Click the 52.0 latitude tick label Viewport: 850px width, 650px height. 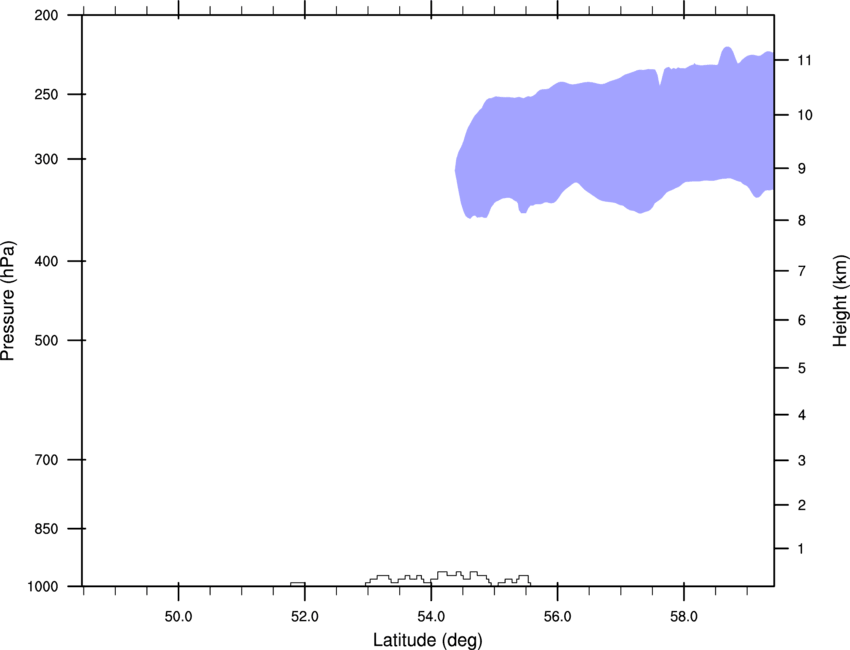coord(305,617)
